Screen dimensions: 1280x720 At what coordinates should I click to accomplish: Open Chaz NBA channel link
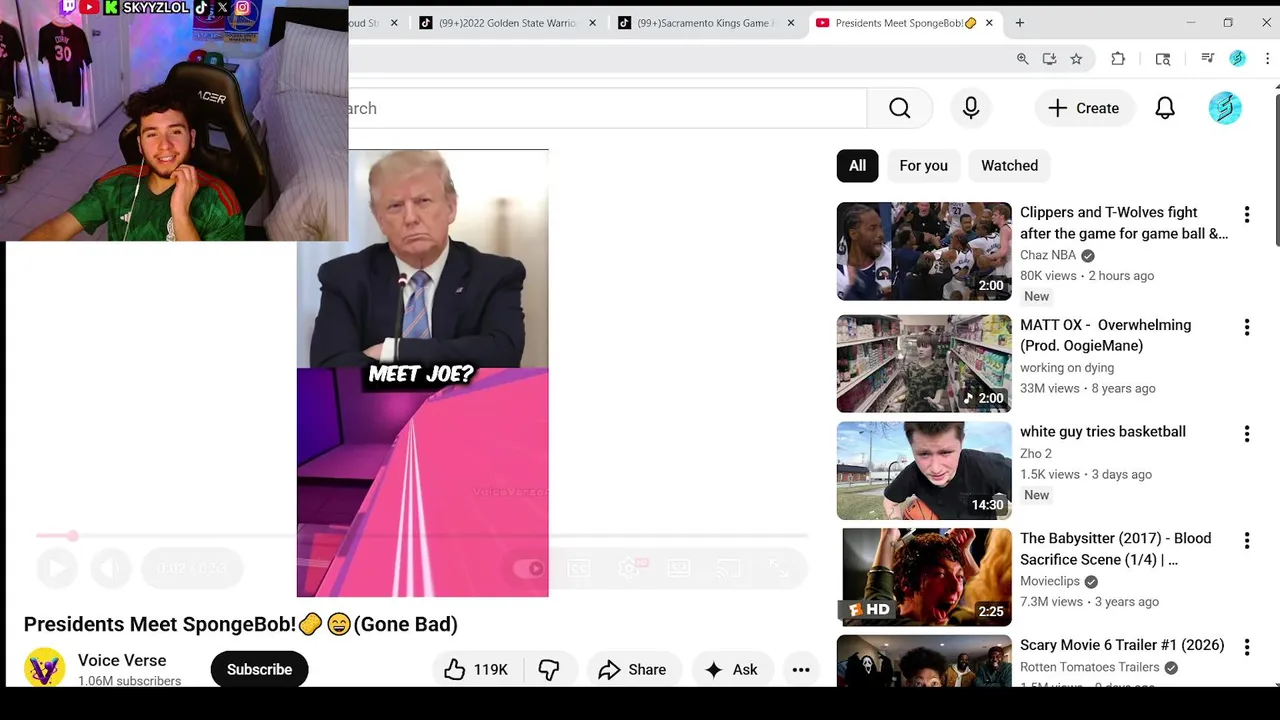1048,255
